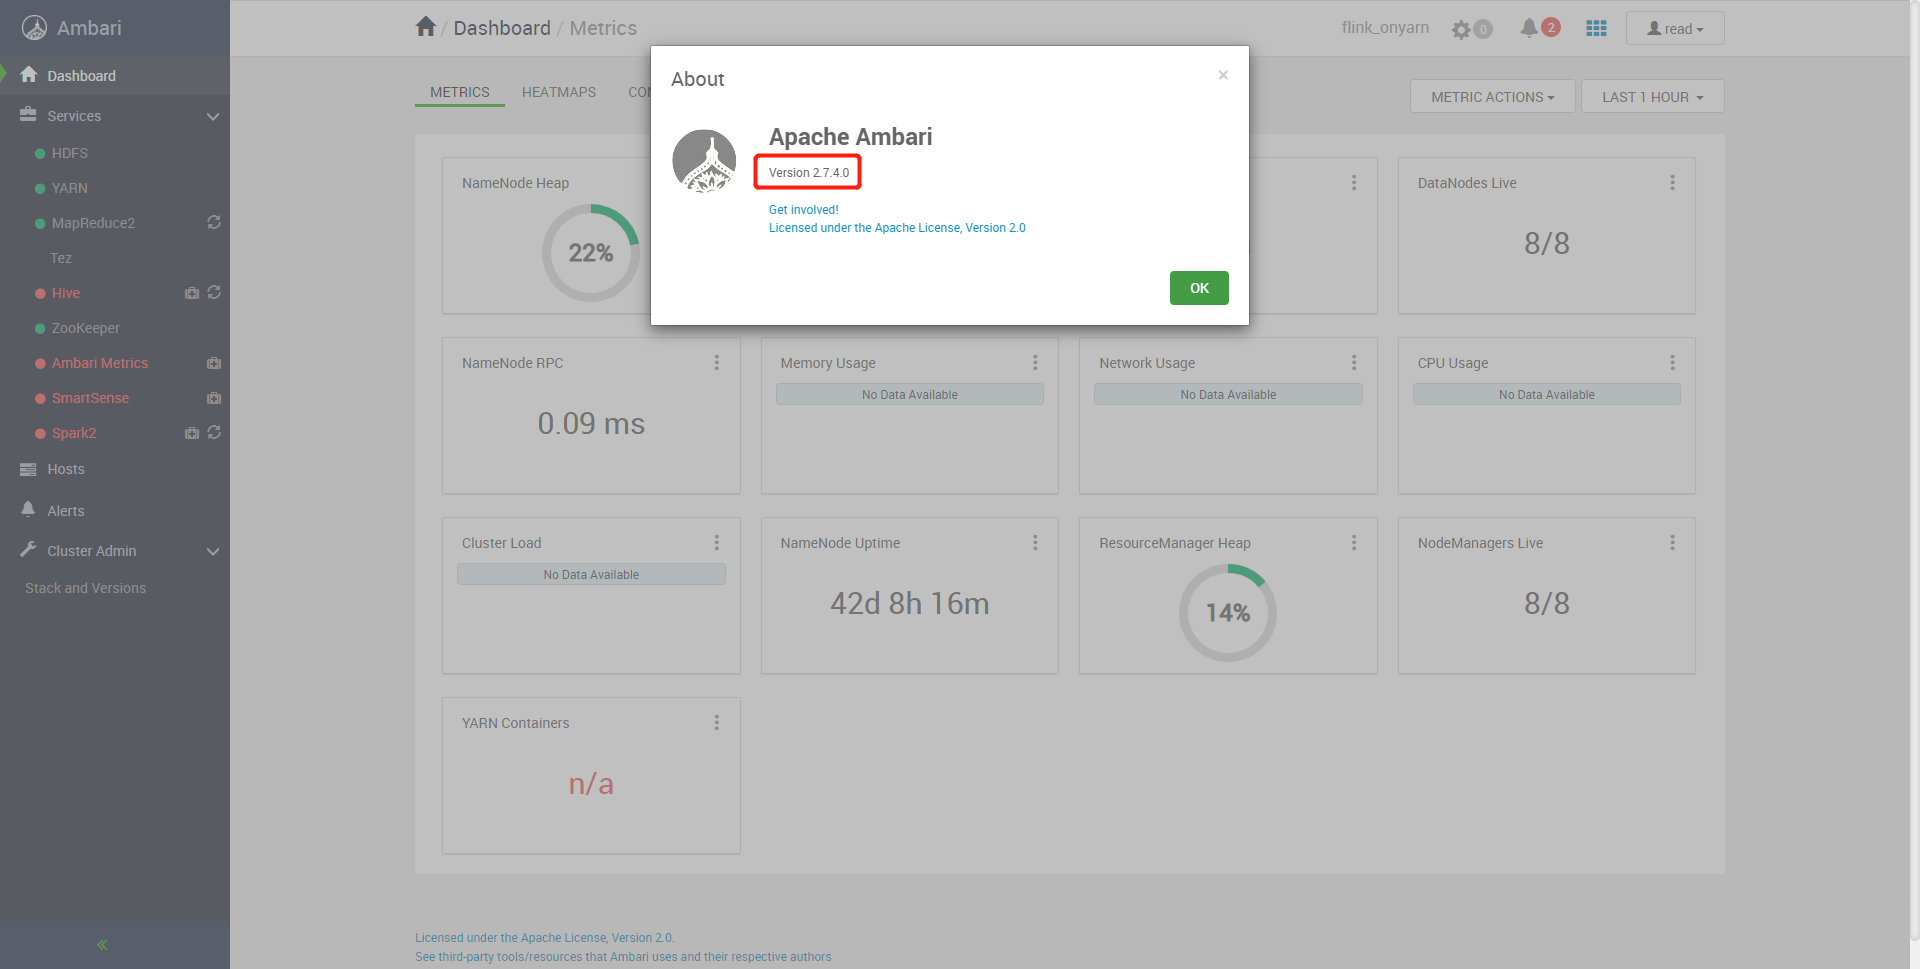Select the SmartSense service
The width and height of the screenshot is (1920, 969).
point(90,398)
